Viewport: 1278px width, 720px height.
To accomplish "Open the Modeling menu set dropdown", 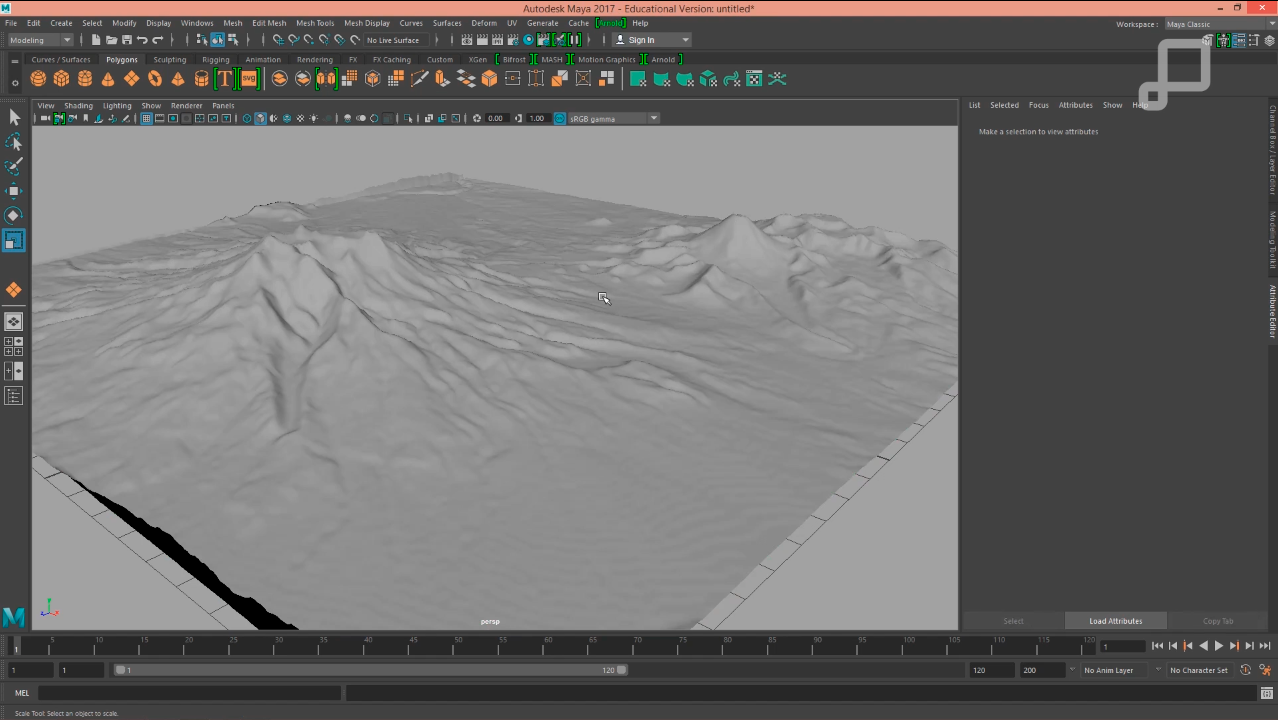I will pos(38,40).
